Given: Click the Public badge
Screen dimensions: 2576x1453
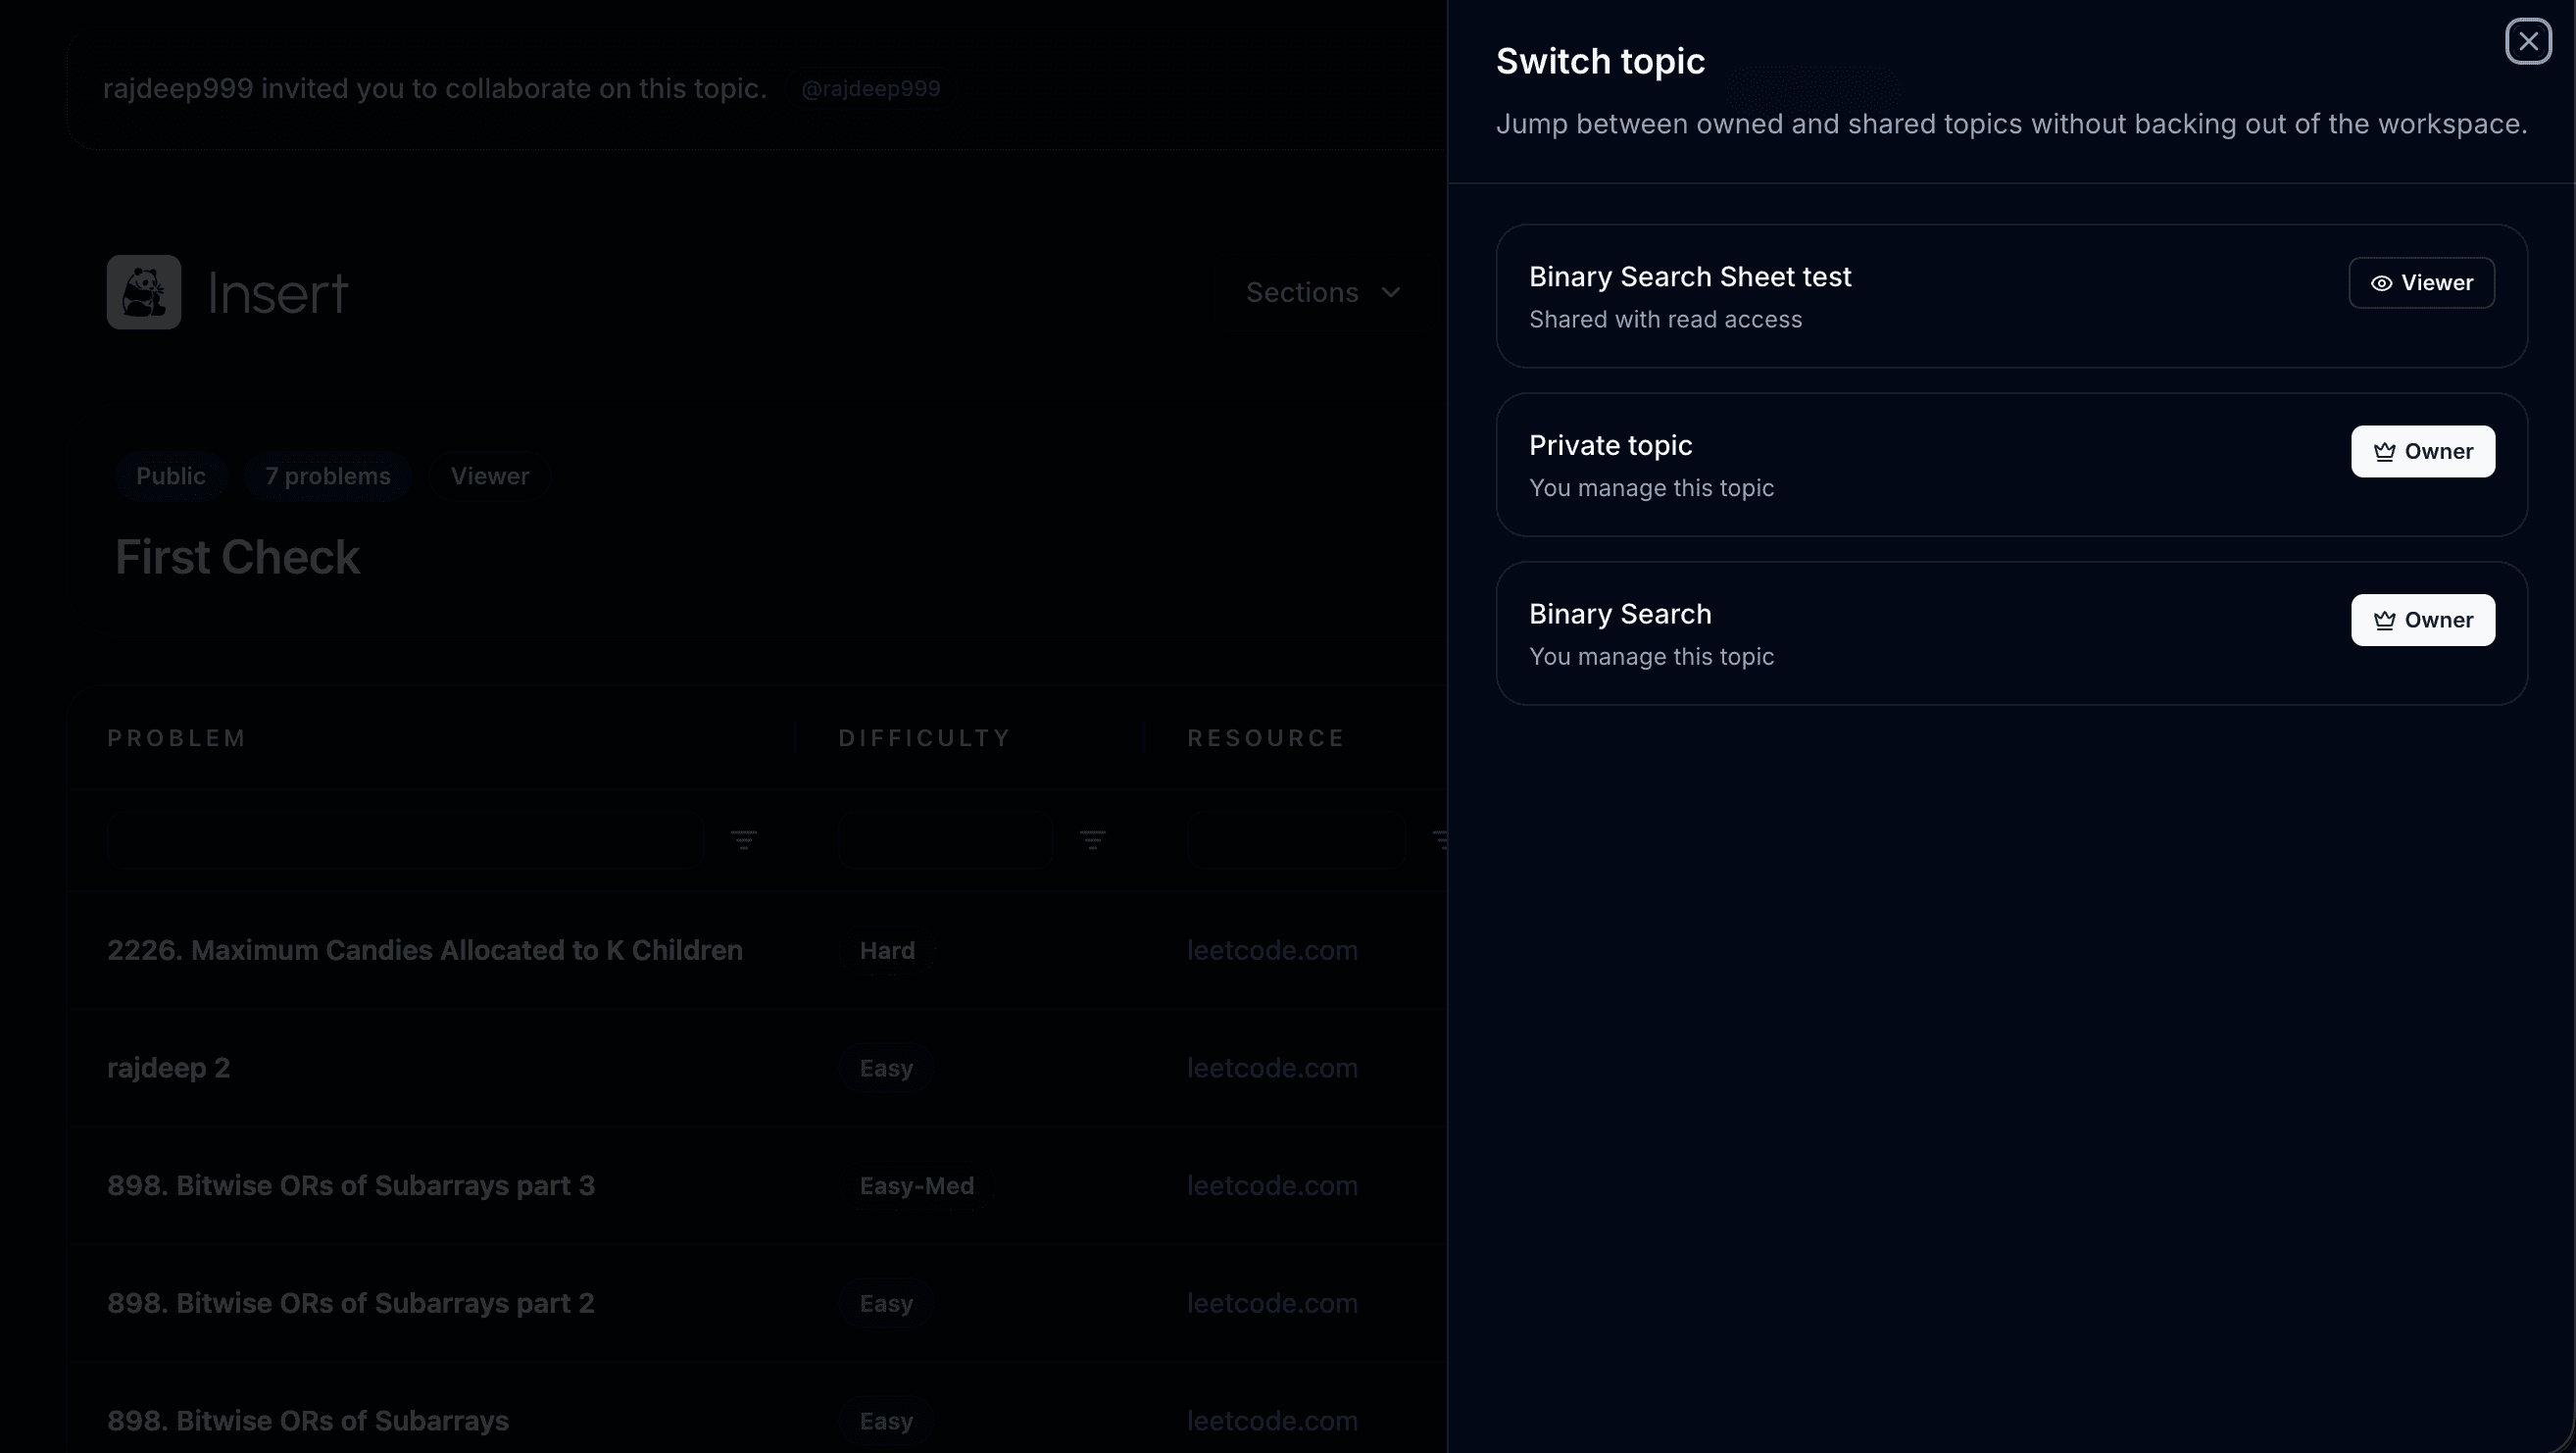Looking at the screenshot, I should 171,476.
